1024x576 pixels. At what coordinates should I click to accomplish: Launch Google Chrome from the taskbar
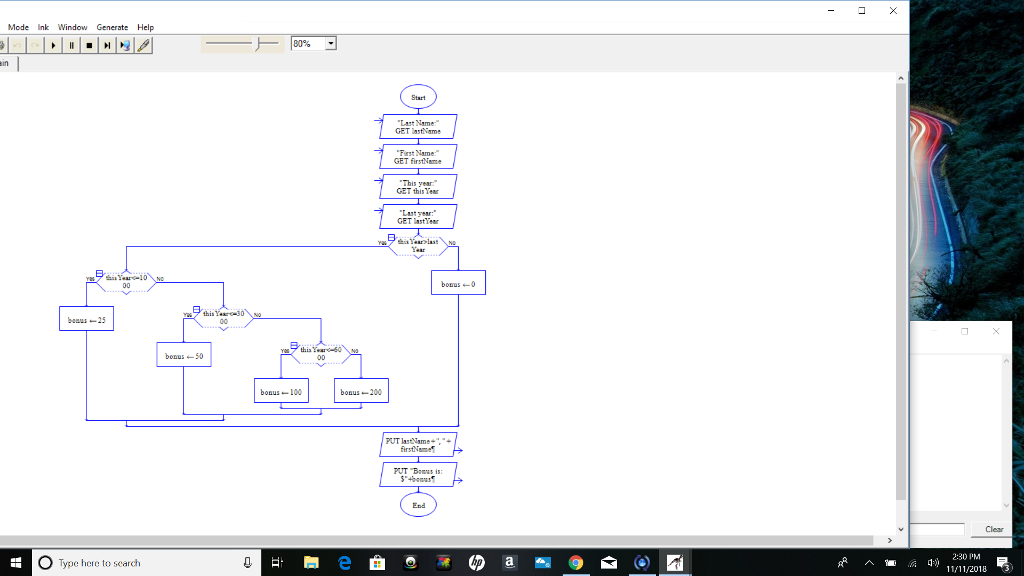coord(575,562)
